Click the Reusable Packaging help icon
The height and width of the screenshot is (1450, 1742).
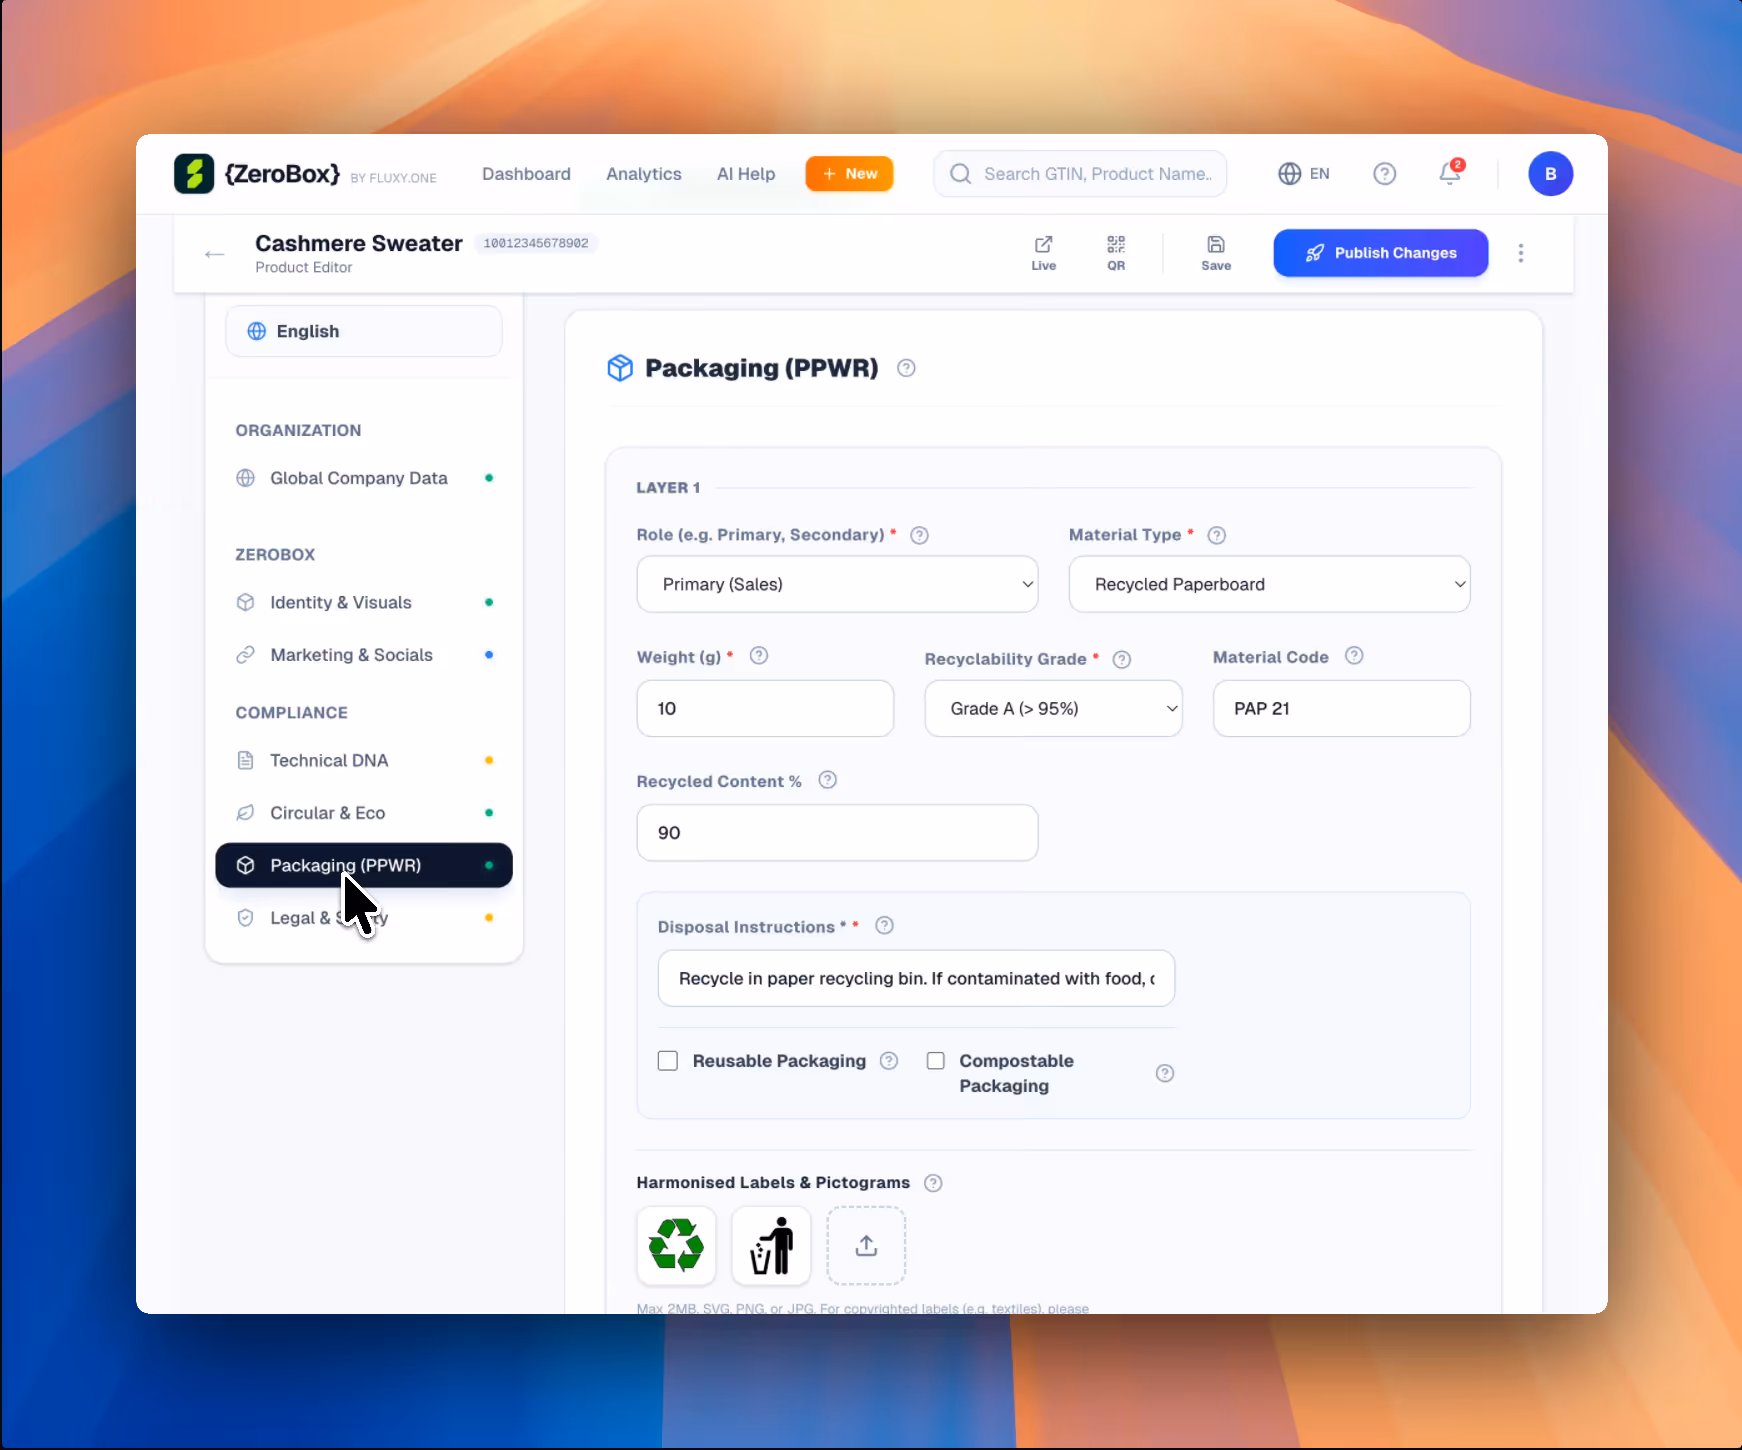(x=889, y=1061)
